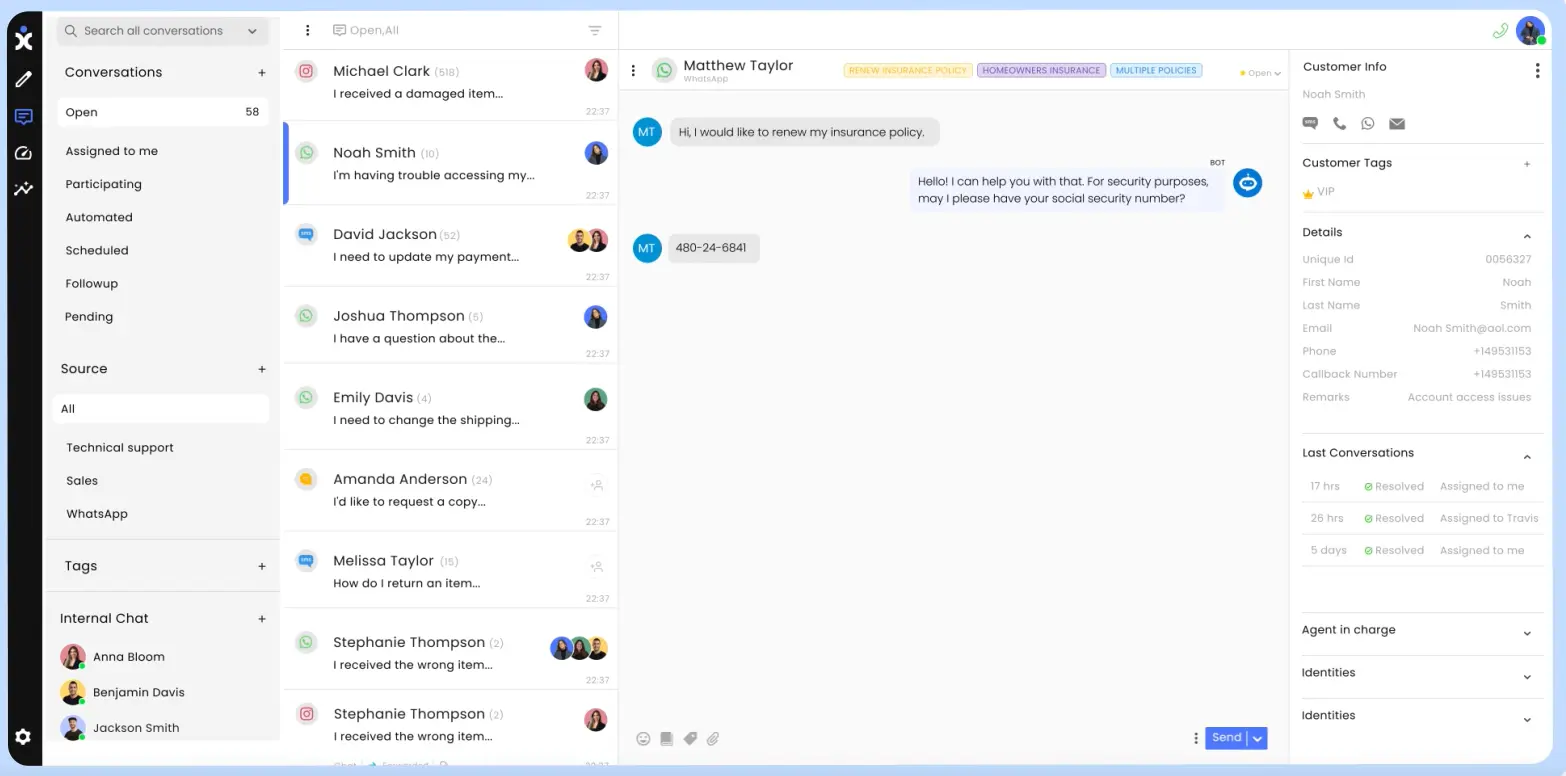This screenshot has height=776, width=1566.
Task: Open the emoji picker in message composer
Action: tap(643, 738)
